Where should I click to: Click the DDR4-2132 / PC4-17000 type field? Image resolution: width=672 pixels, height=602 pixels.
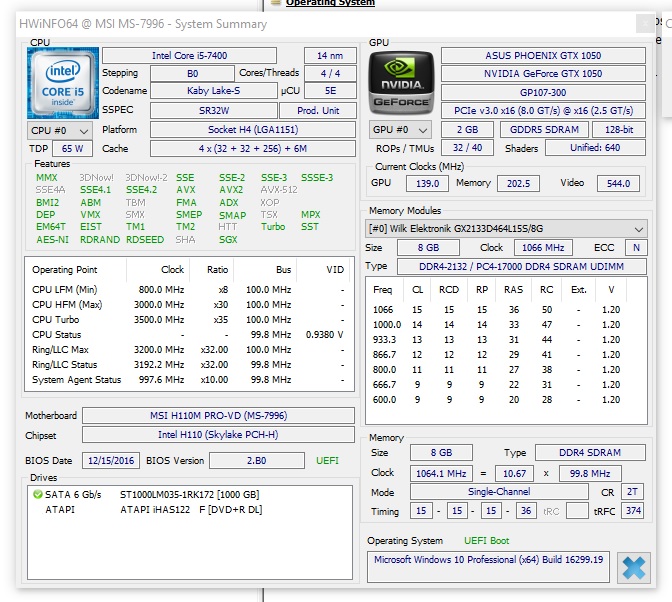click(522, 267)
